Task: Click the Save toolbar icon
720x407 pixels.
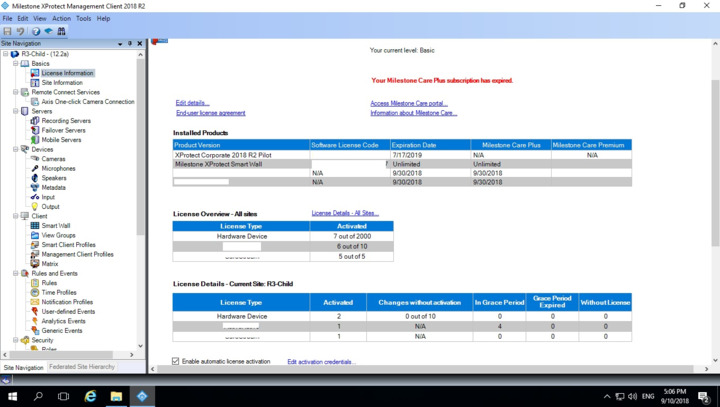Action: pyautogui.click(x=8, y=31)
